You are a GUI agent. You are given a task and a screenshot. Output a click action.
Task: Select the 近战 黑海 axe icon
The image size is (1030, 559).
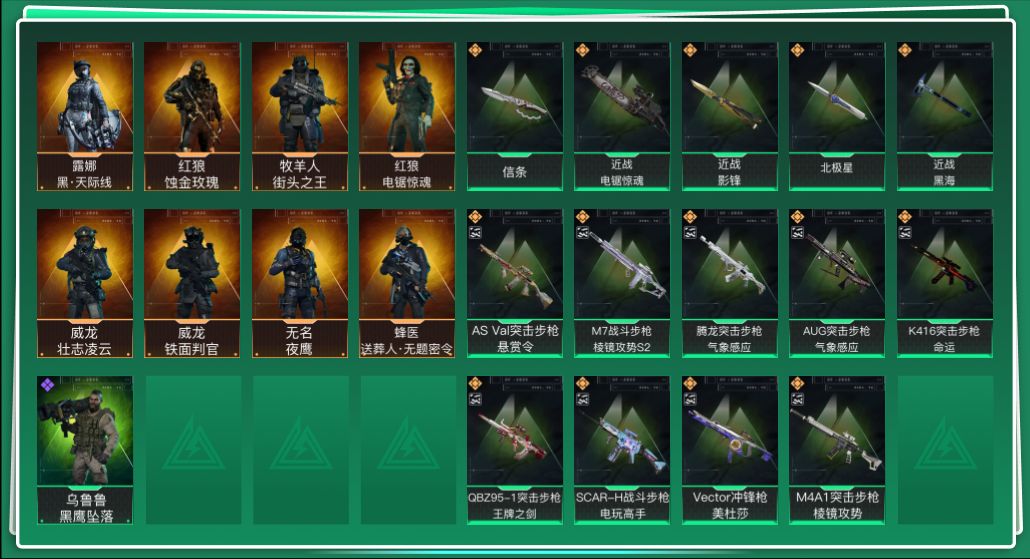[945, 116]
